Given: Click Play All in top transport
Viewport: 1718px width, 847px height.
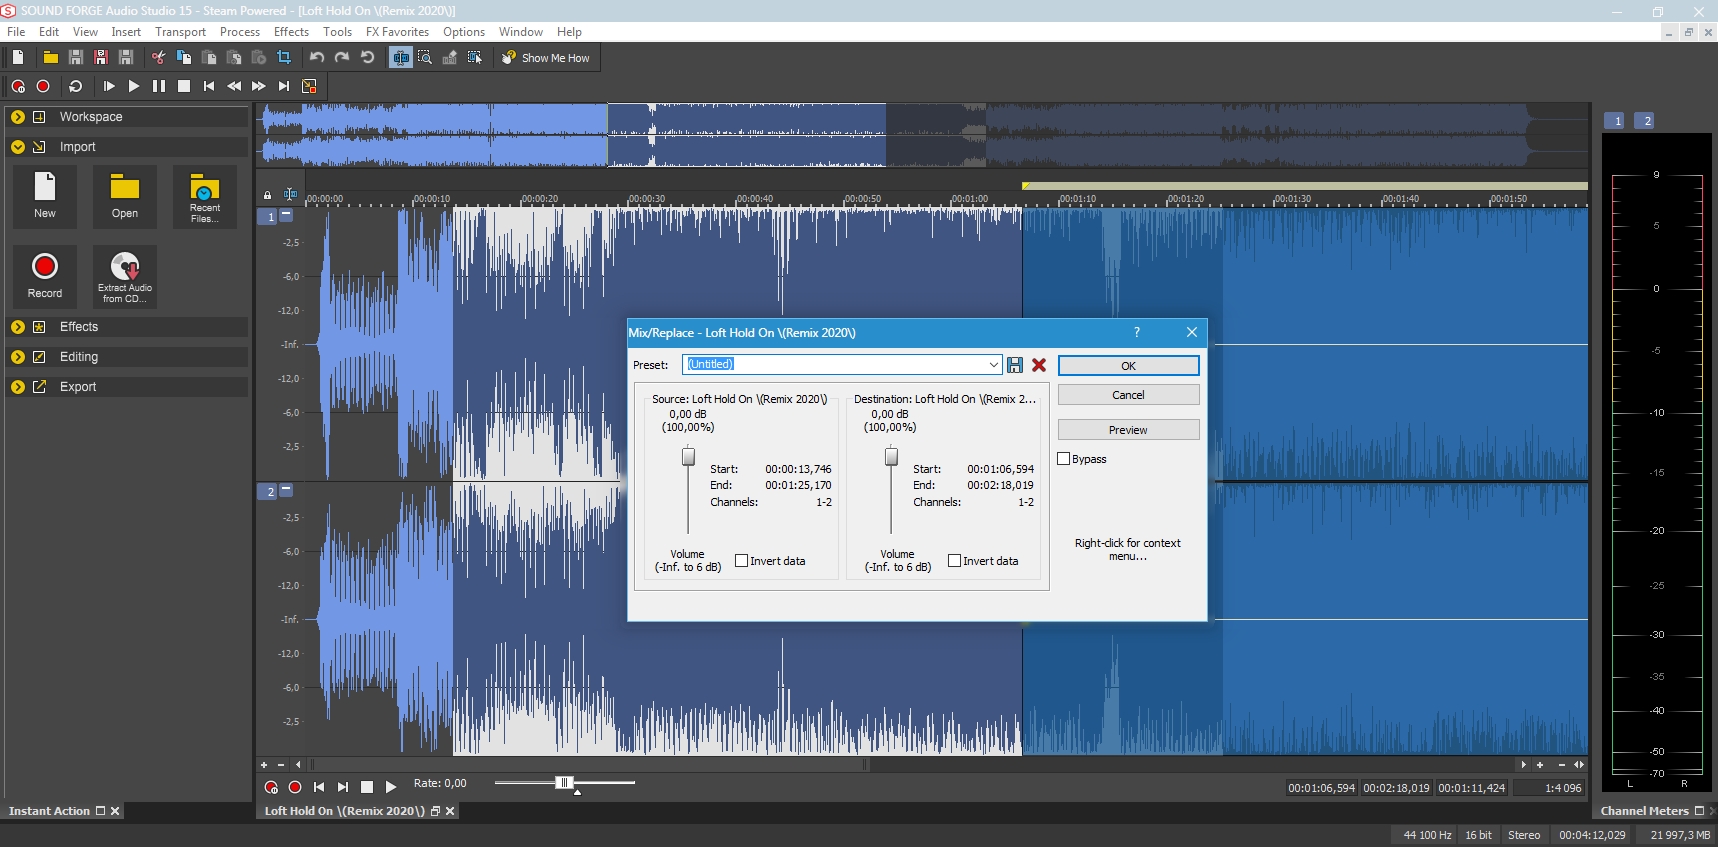Looking at the screenshot, I should click(109, 86).
